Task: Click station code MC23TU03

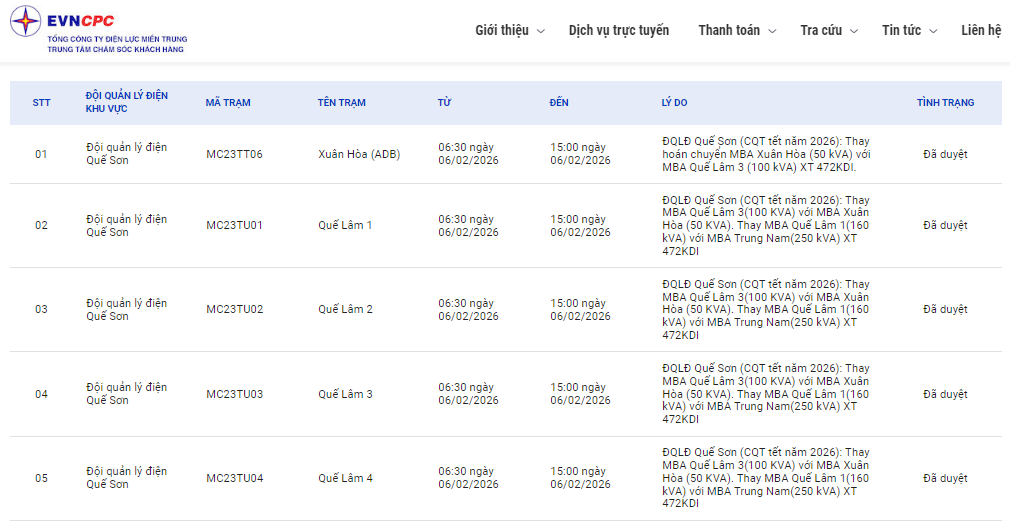Action: 235,394
